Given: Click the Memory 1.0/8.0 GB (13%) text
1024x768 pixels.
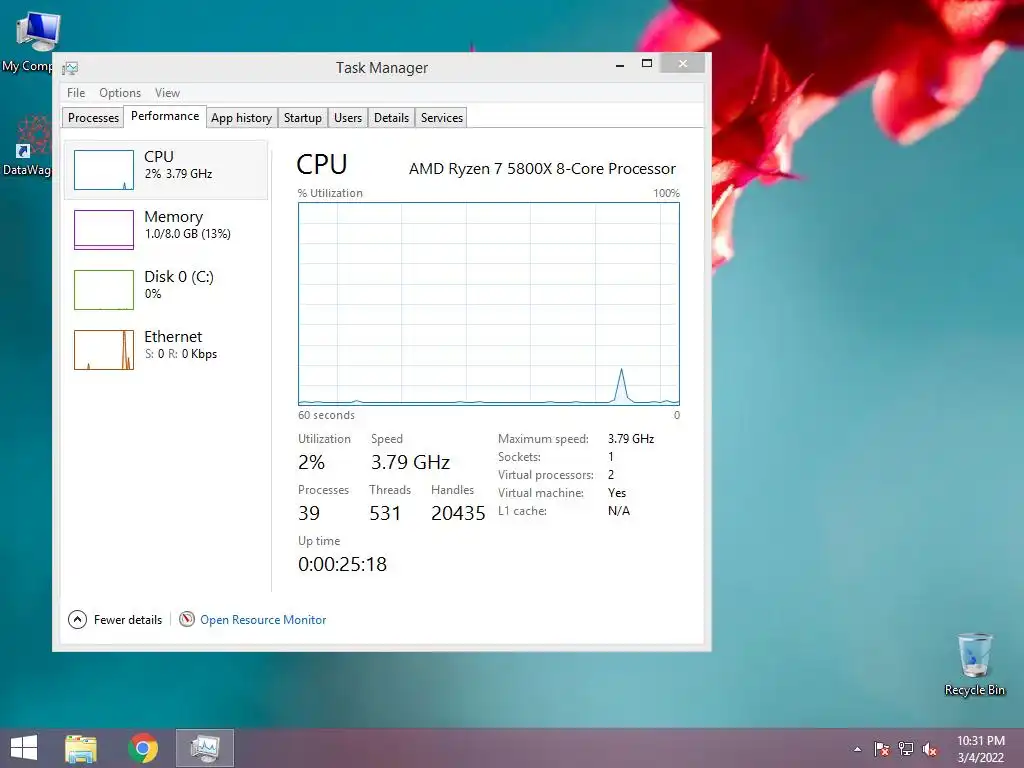Looking at the screenshot, I should (187, 234).
